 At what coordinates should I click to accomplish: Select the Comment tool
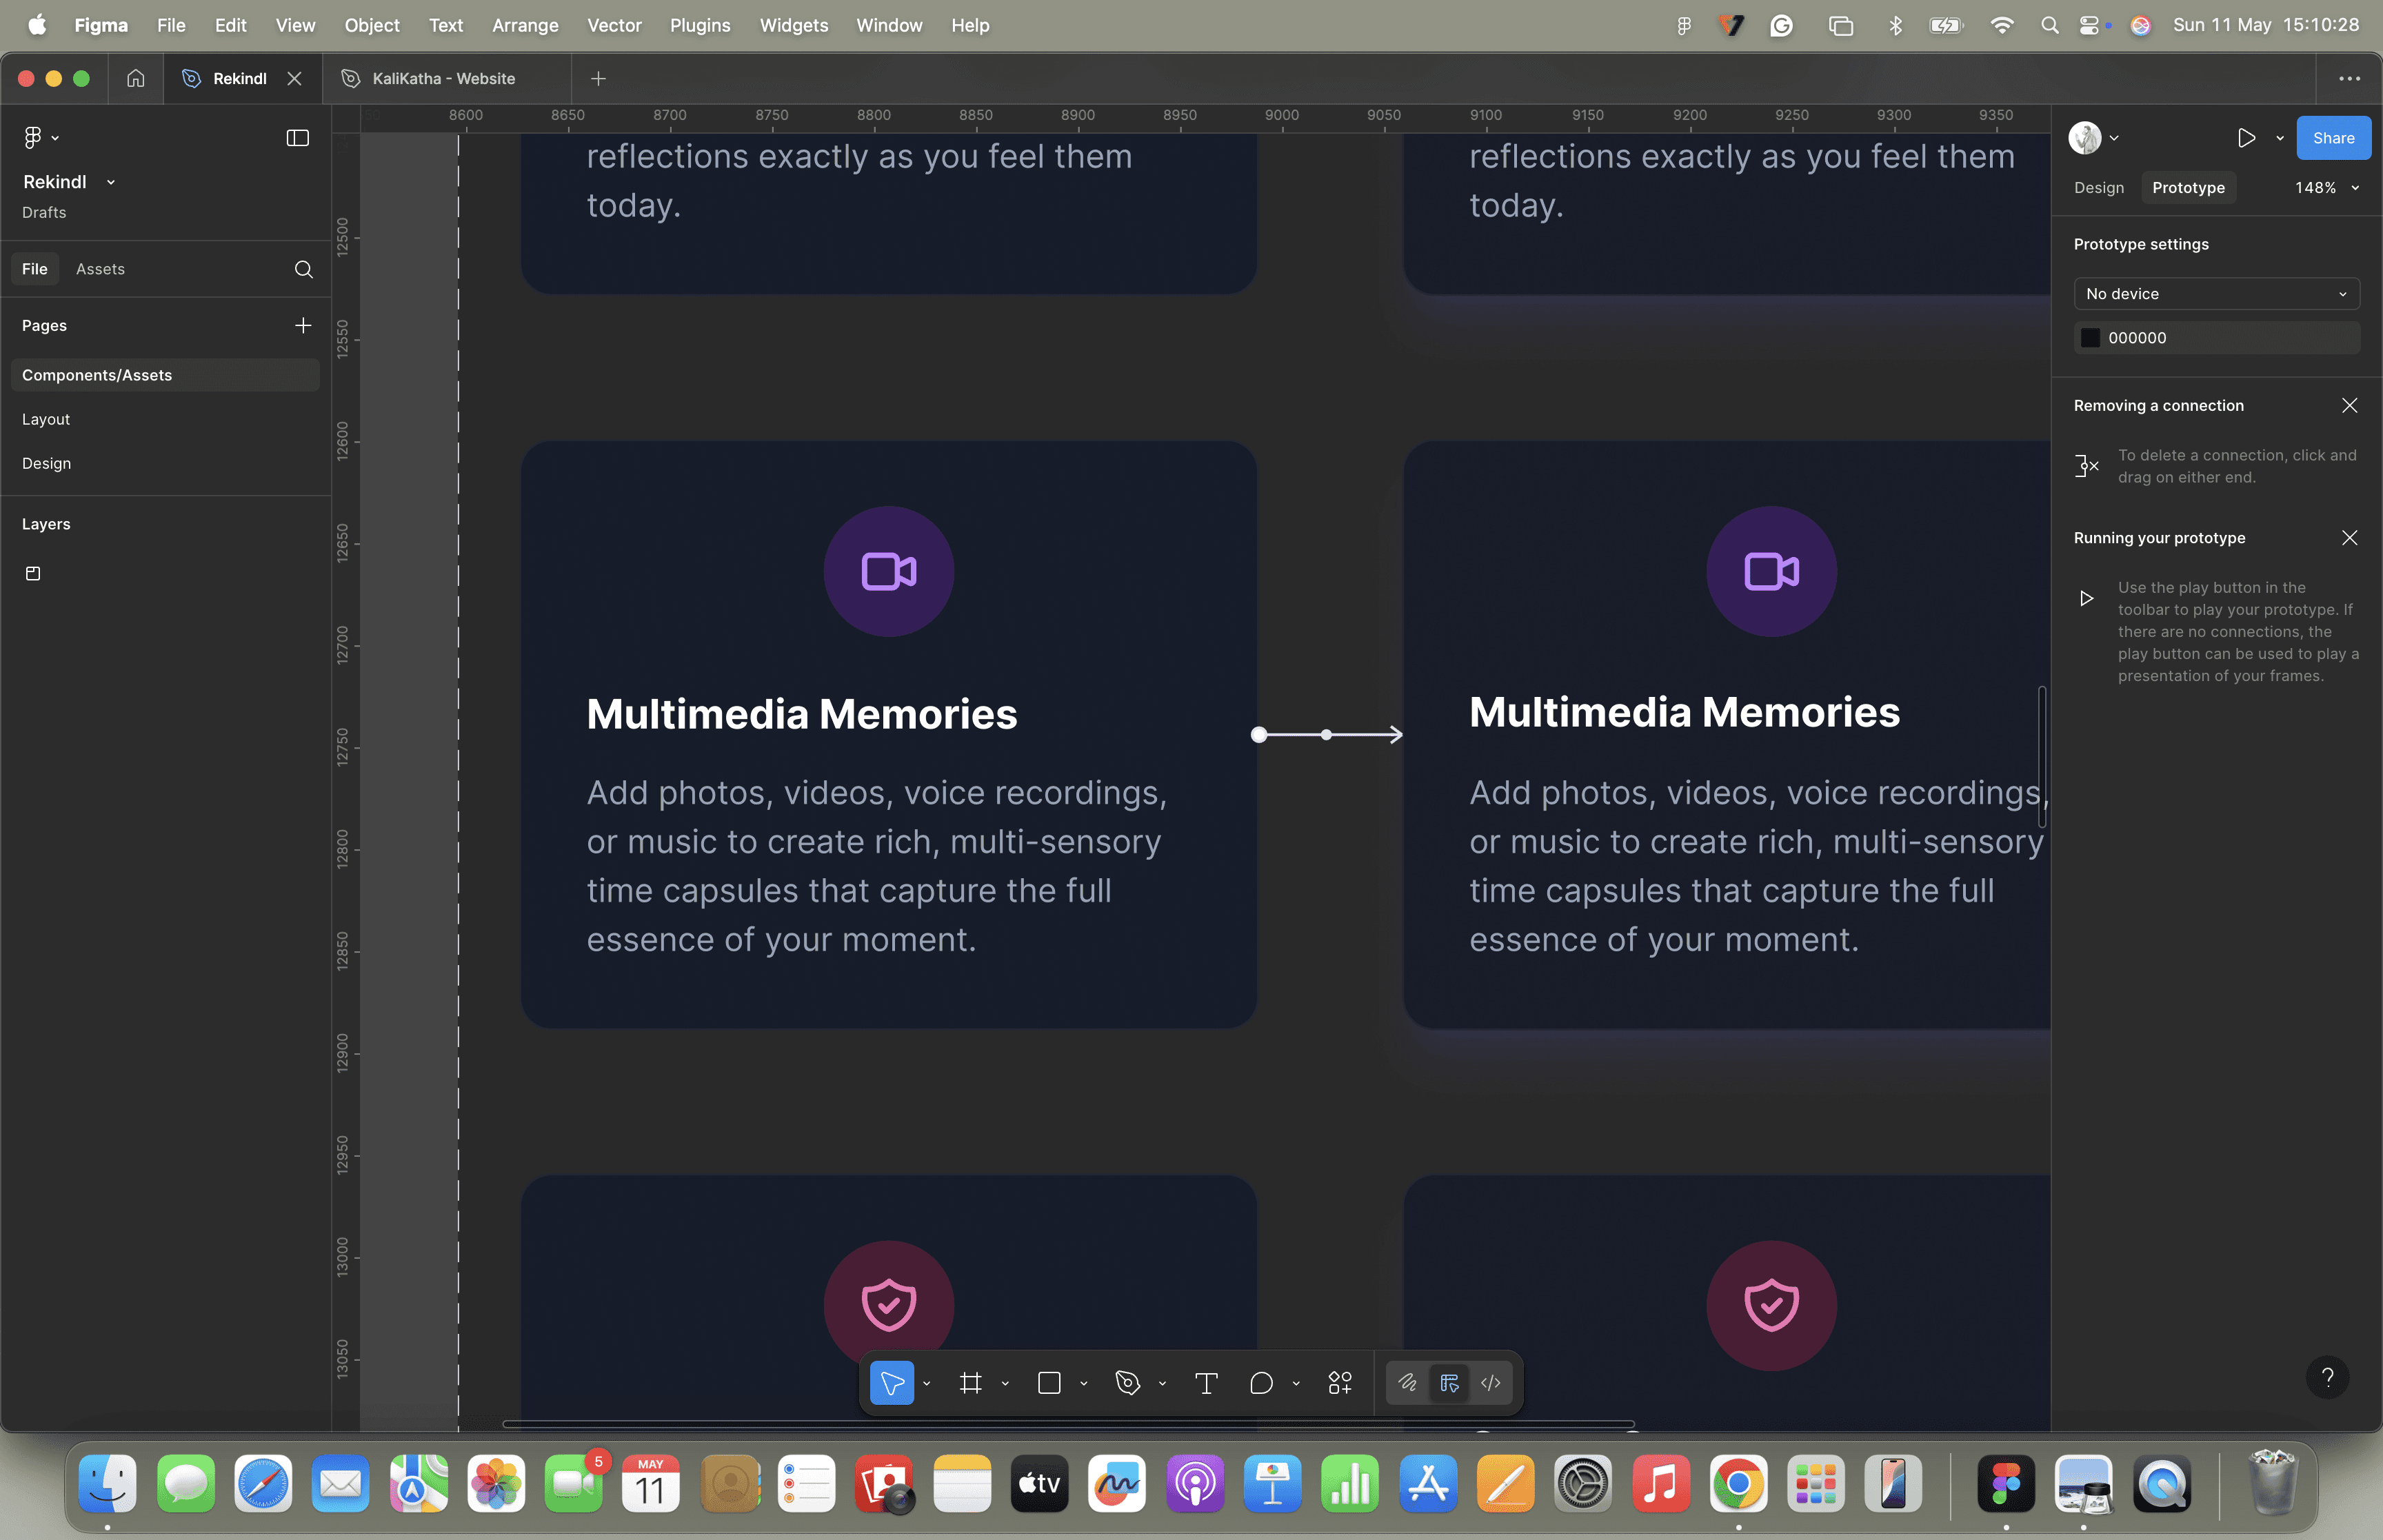tap(1261, 1383)
